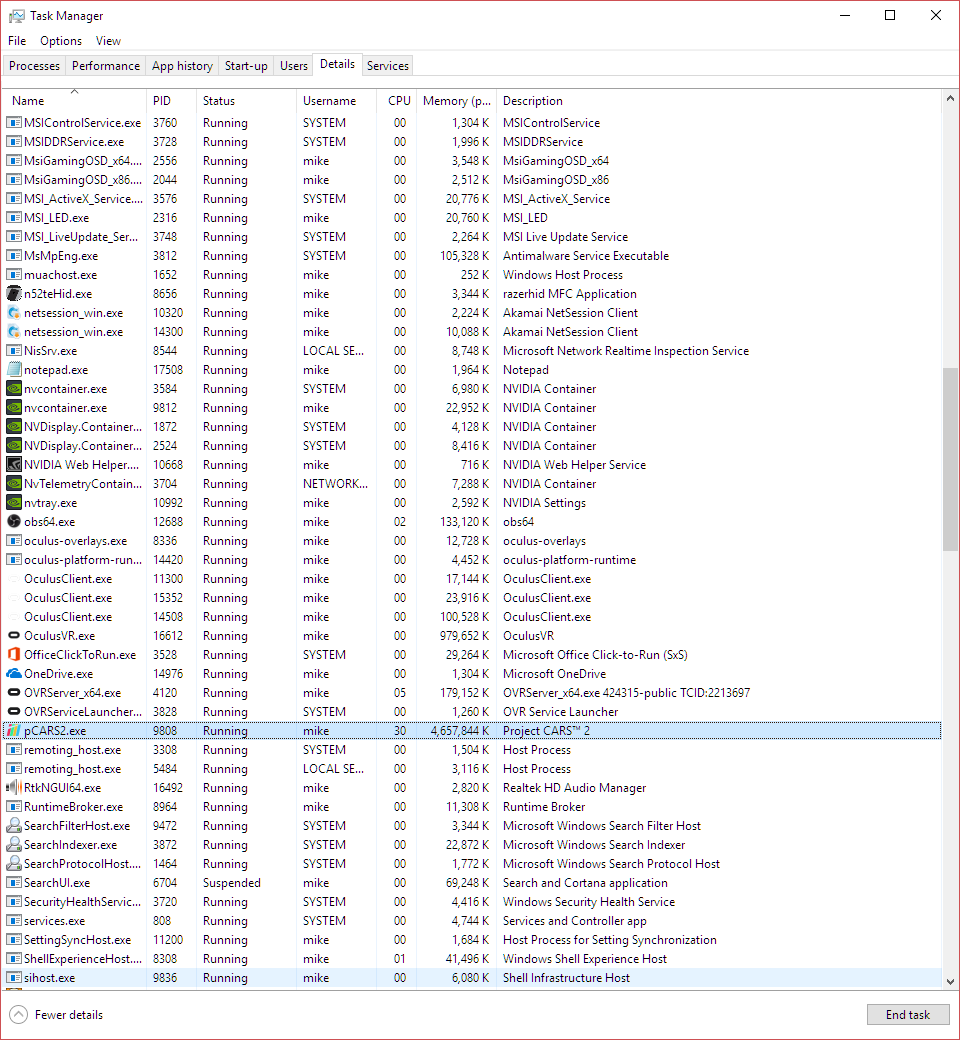Select the RtkNGUI64.exe audio speaker icon
Screen dimensions: 960x1040
click(x=14, y=788)
